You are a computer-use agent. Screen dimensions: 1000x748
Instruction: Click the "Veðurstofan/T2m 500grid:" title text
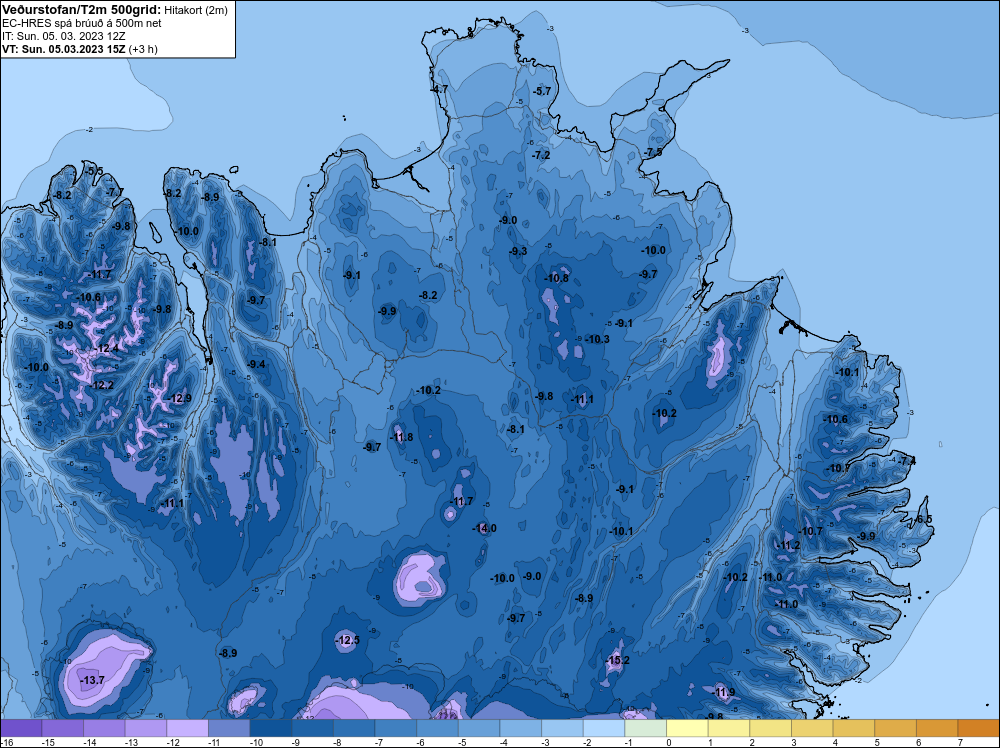82,10
